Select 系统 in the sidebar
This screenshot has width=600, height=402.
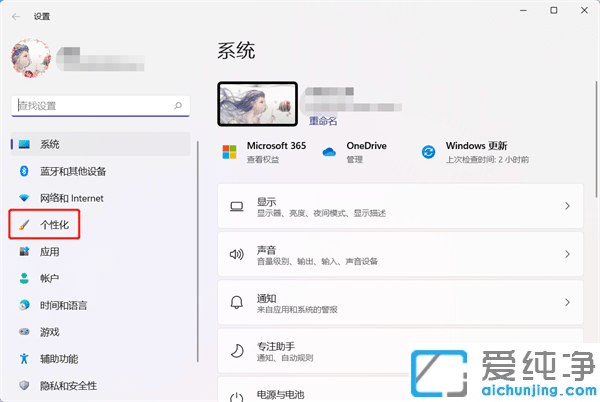(101, 144)
